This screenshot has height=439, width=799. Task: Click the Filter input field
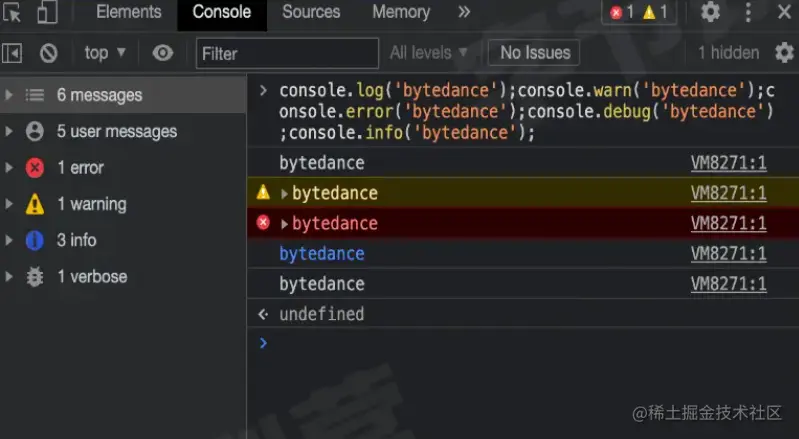point(287,53)
